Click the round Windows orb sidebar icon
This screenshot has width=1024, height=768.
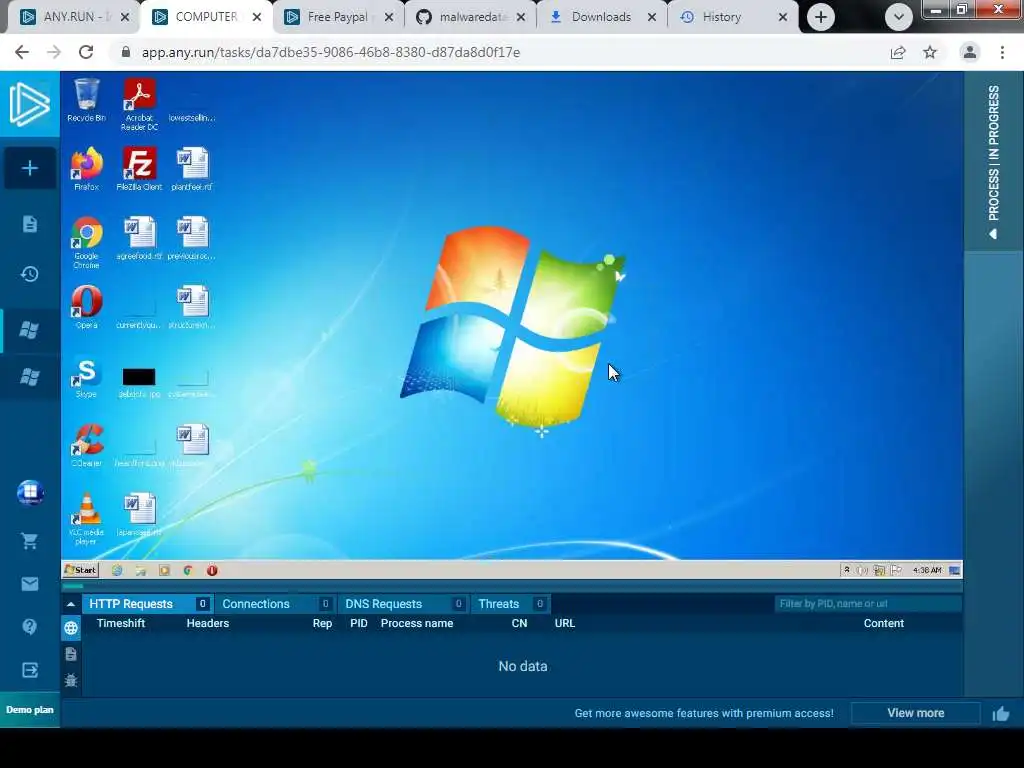[x=30, y=492]
